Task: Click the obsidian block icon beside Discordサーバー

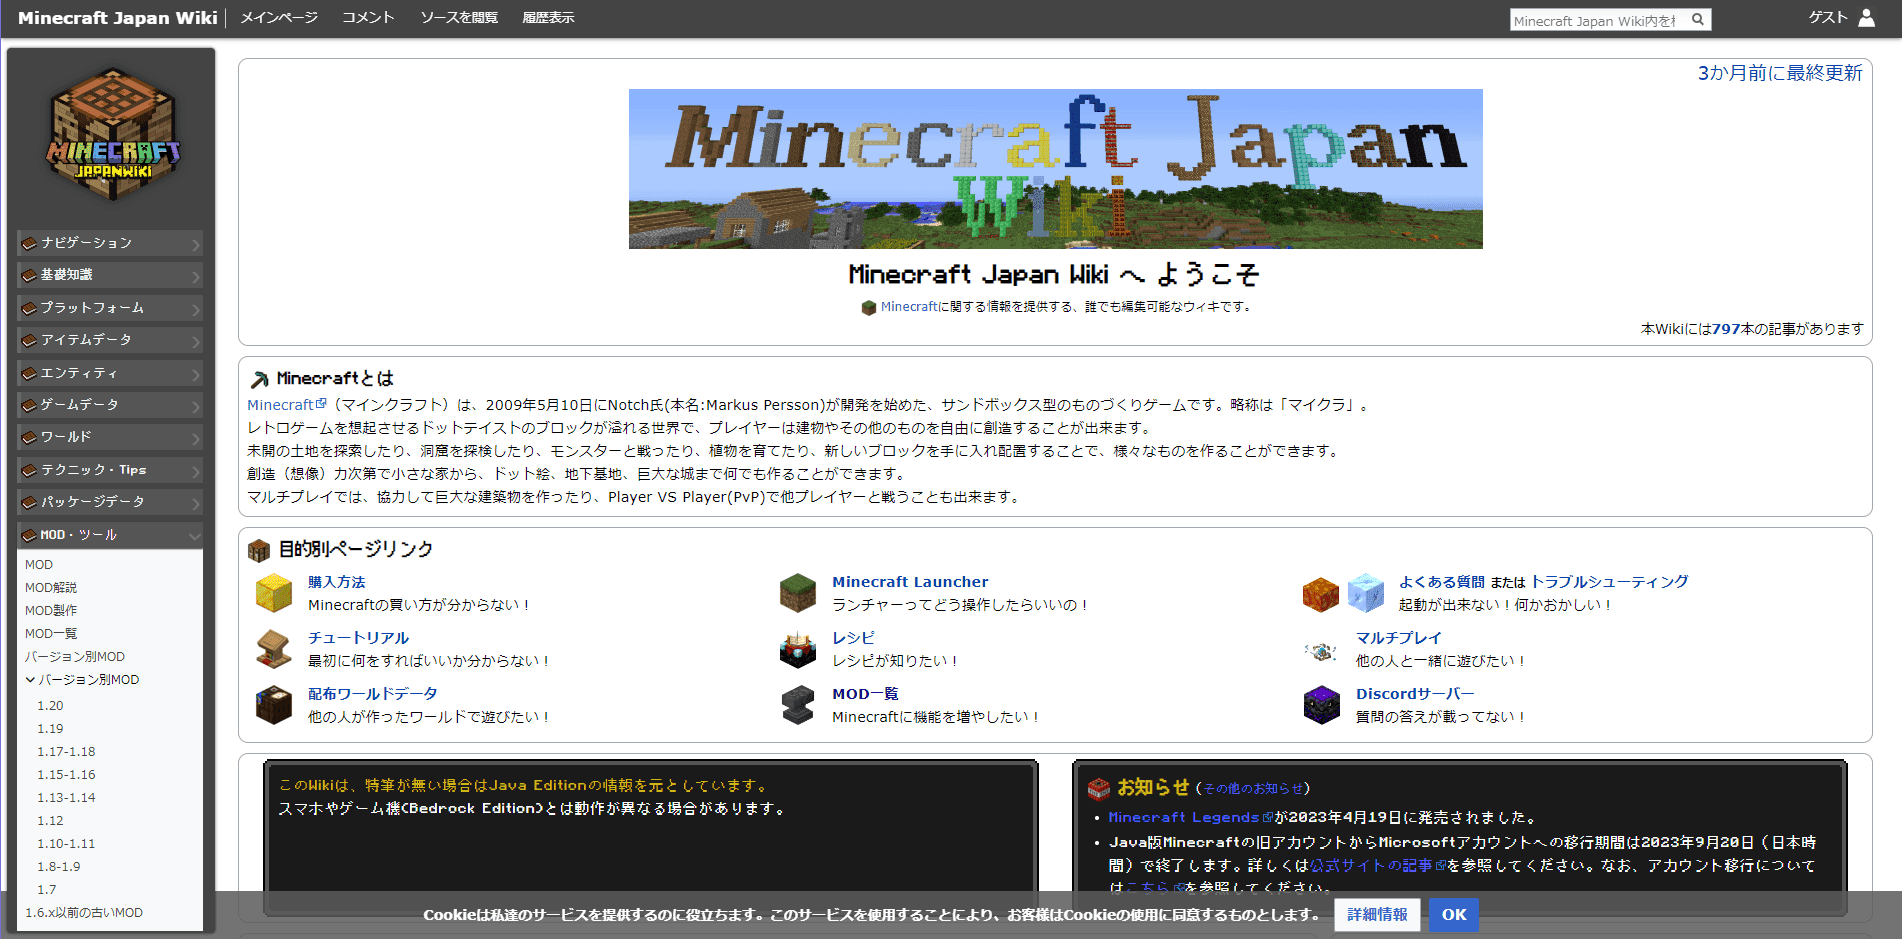Action: click(x=1321, y=705)
